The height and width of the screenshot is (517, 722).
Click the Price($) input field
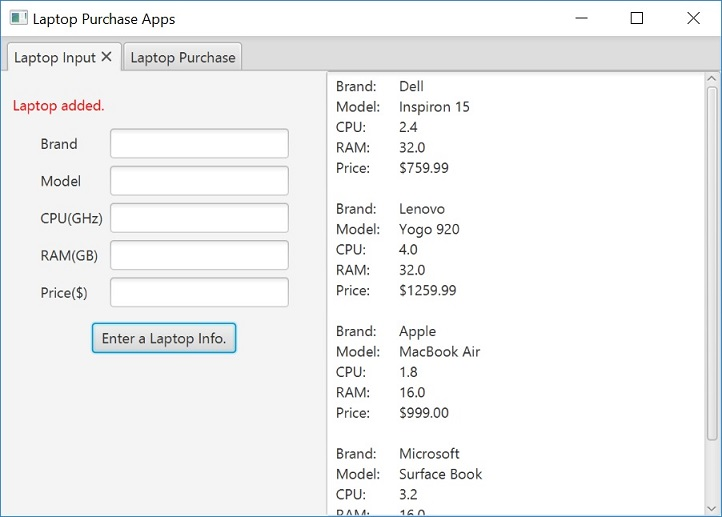199,292
